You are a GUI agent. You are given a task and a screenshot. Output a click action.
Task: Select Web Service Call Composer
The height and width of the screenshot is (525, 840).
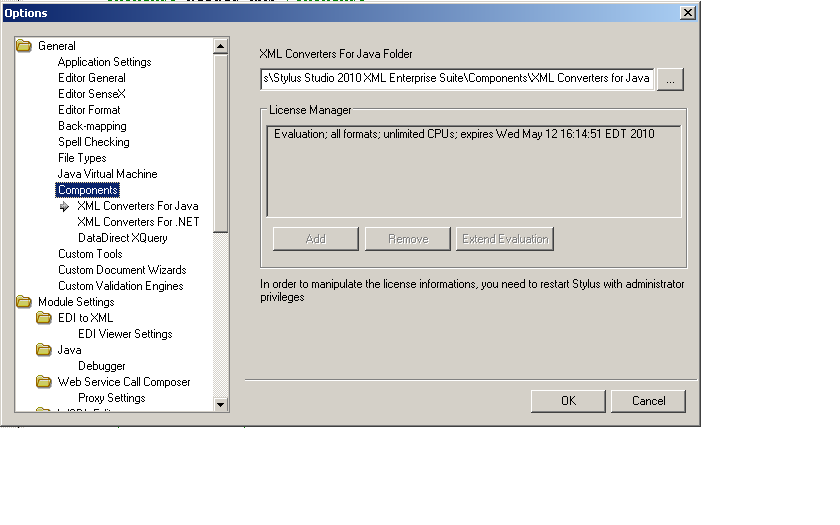click(x=124, y=382)
